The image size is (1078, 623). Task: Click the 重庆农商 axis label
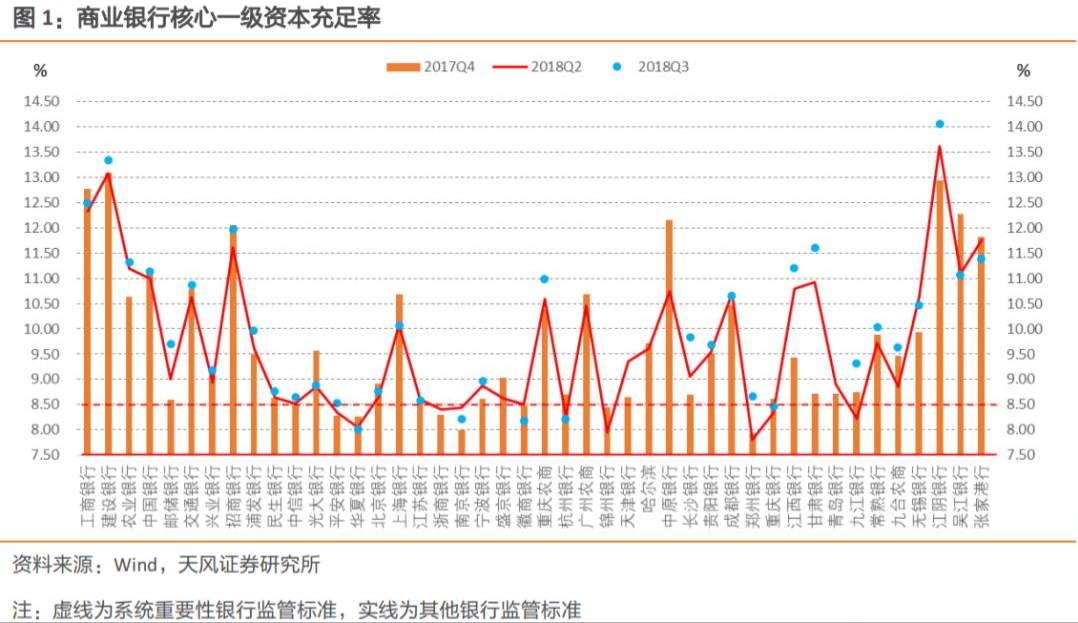(545, 496)
